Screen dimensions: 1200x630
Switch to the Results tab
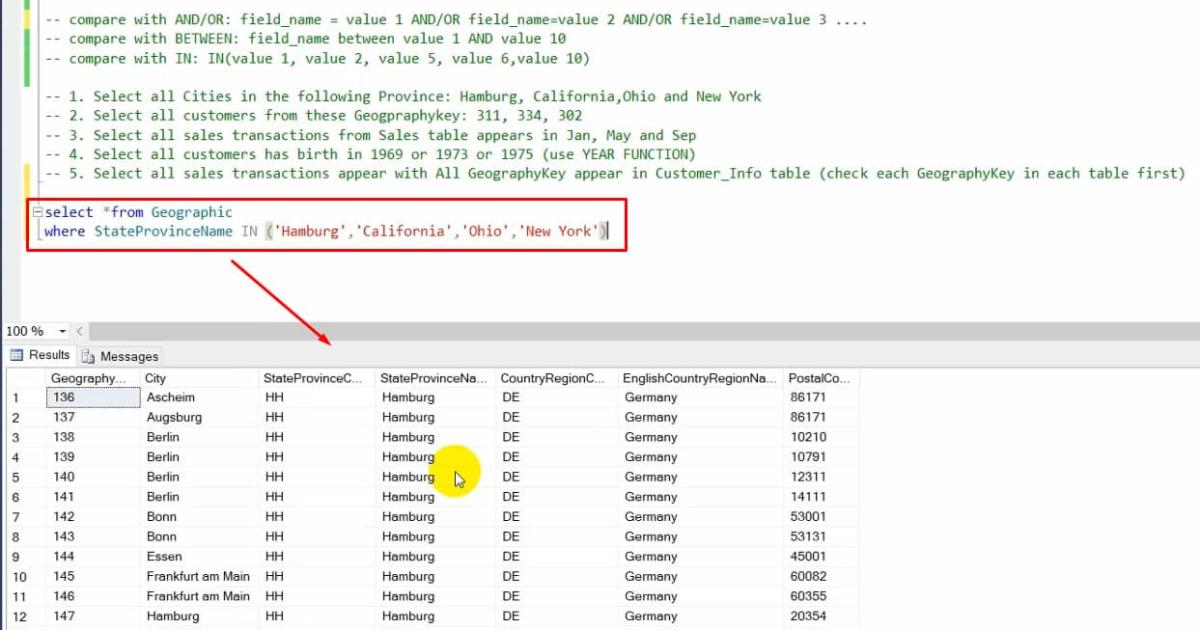coord(48,355)
